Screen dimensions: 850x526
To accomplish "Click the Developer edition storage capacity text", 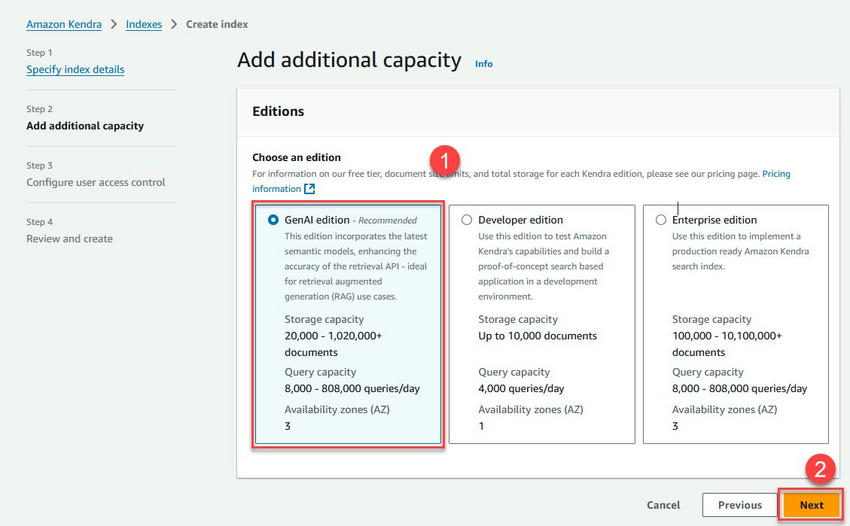I will 537,336.
